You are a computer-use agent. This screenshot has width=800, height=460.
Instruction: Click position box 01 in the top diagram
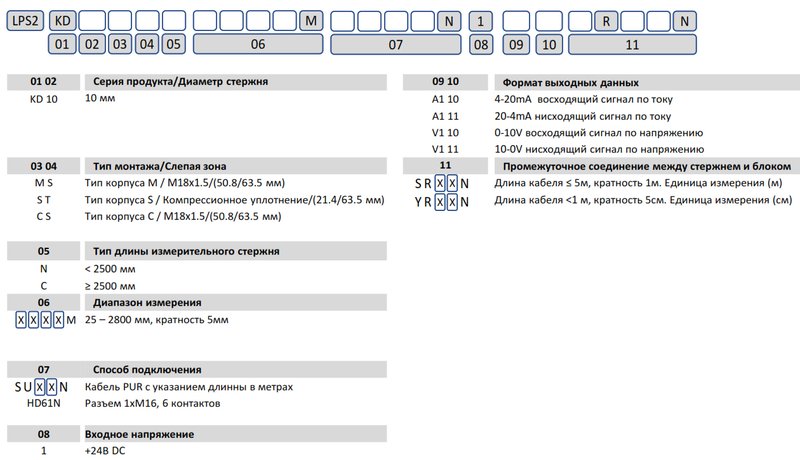pos(62,44)
